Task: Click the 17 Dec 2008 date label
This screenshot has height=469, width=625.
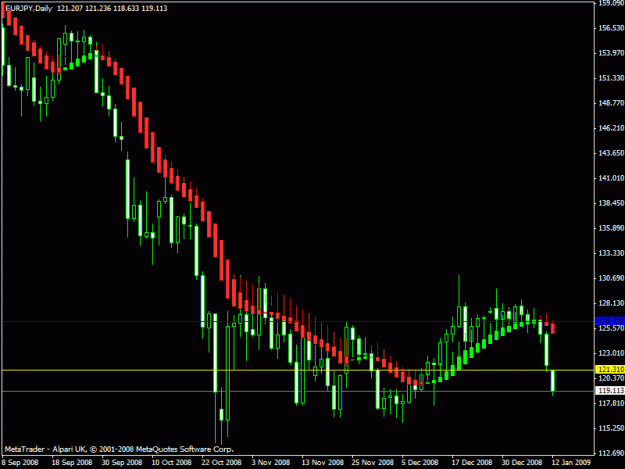Action: (472, 463)
